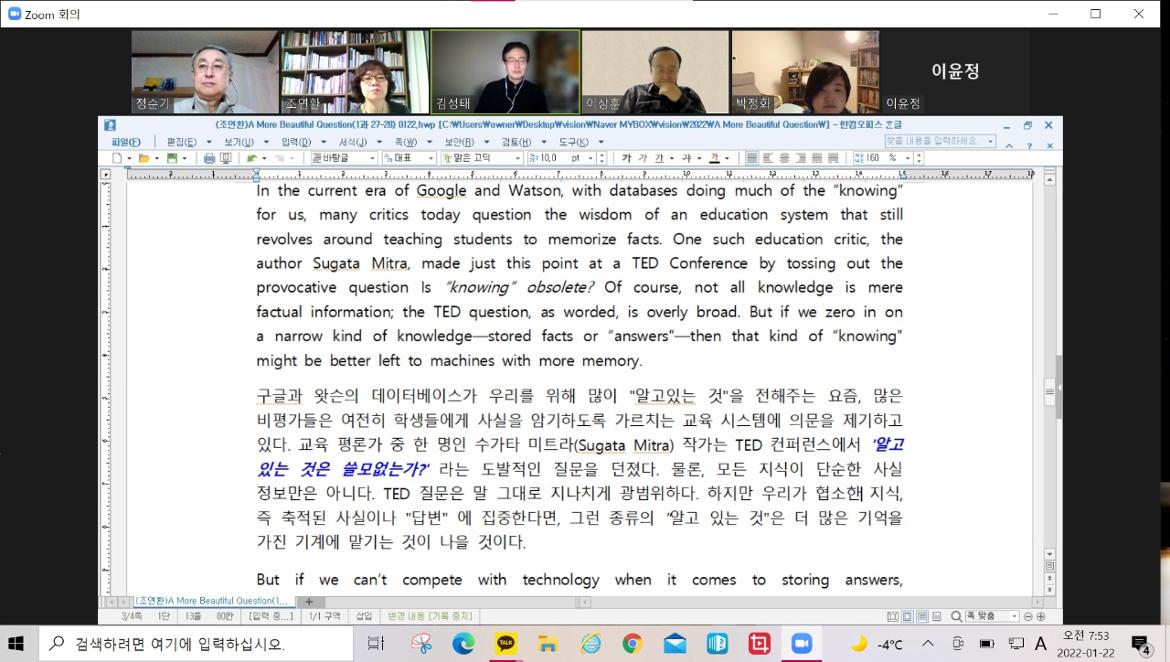Click the Undo arrow icon
This screenshot has width=1170, height=662.
pyautogui.click(x=252, y=158)
